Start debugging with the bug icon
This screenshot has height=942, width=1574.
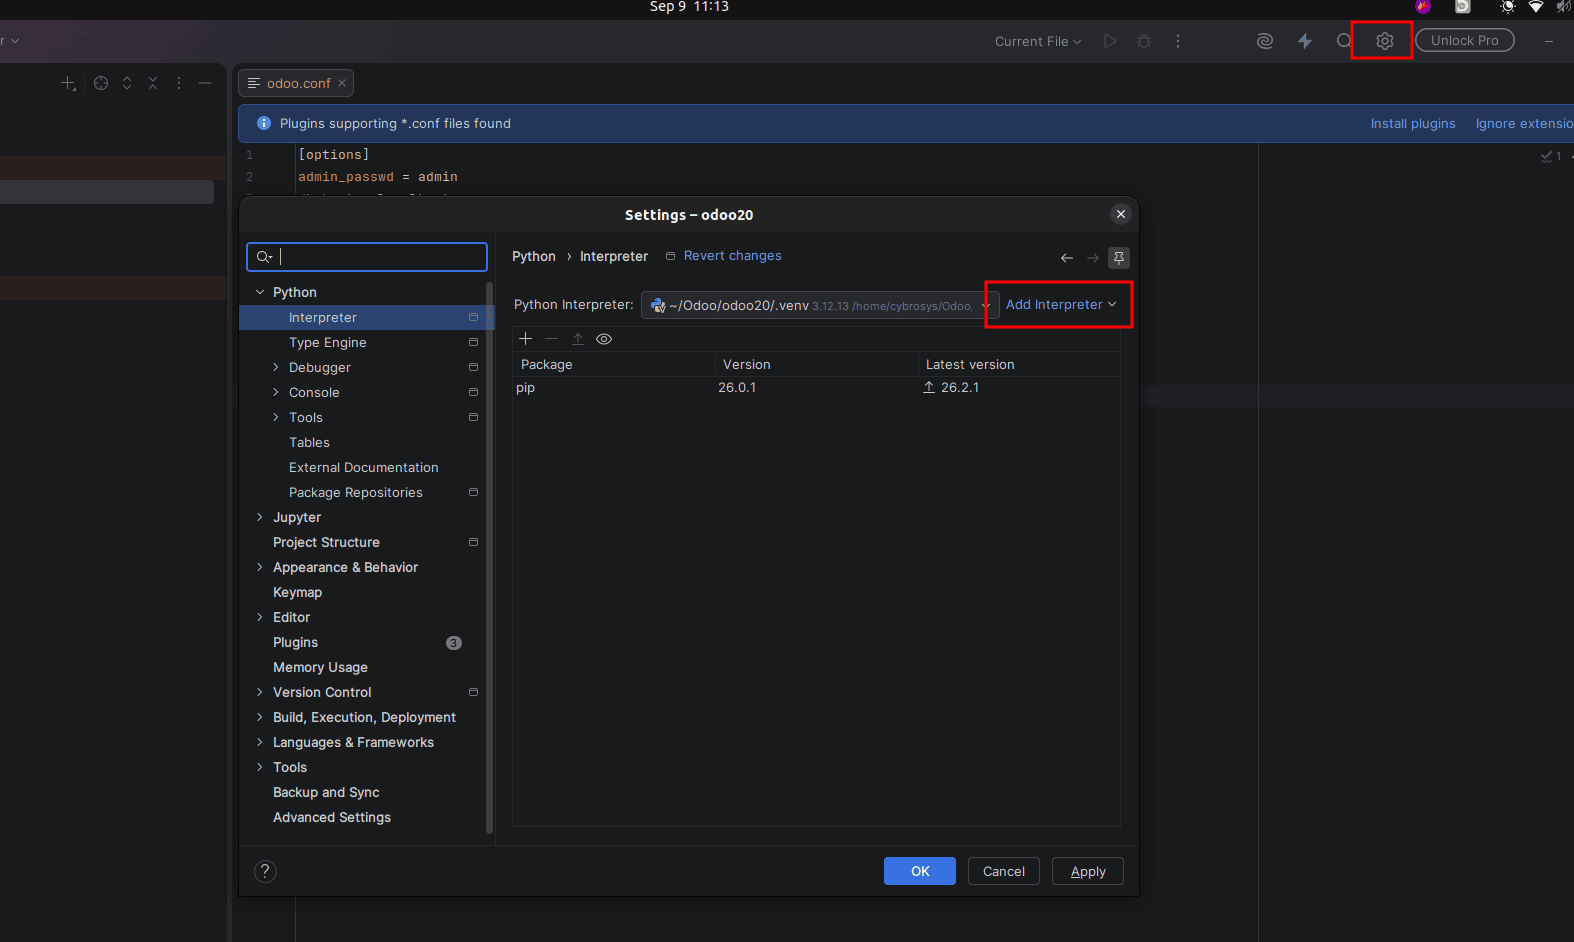coord(1144,41)
